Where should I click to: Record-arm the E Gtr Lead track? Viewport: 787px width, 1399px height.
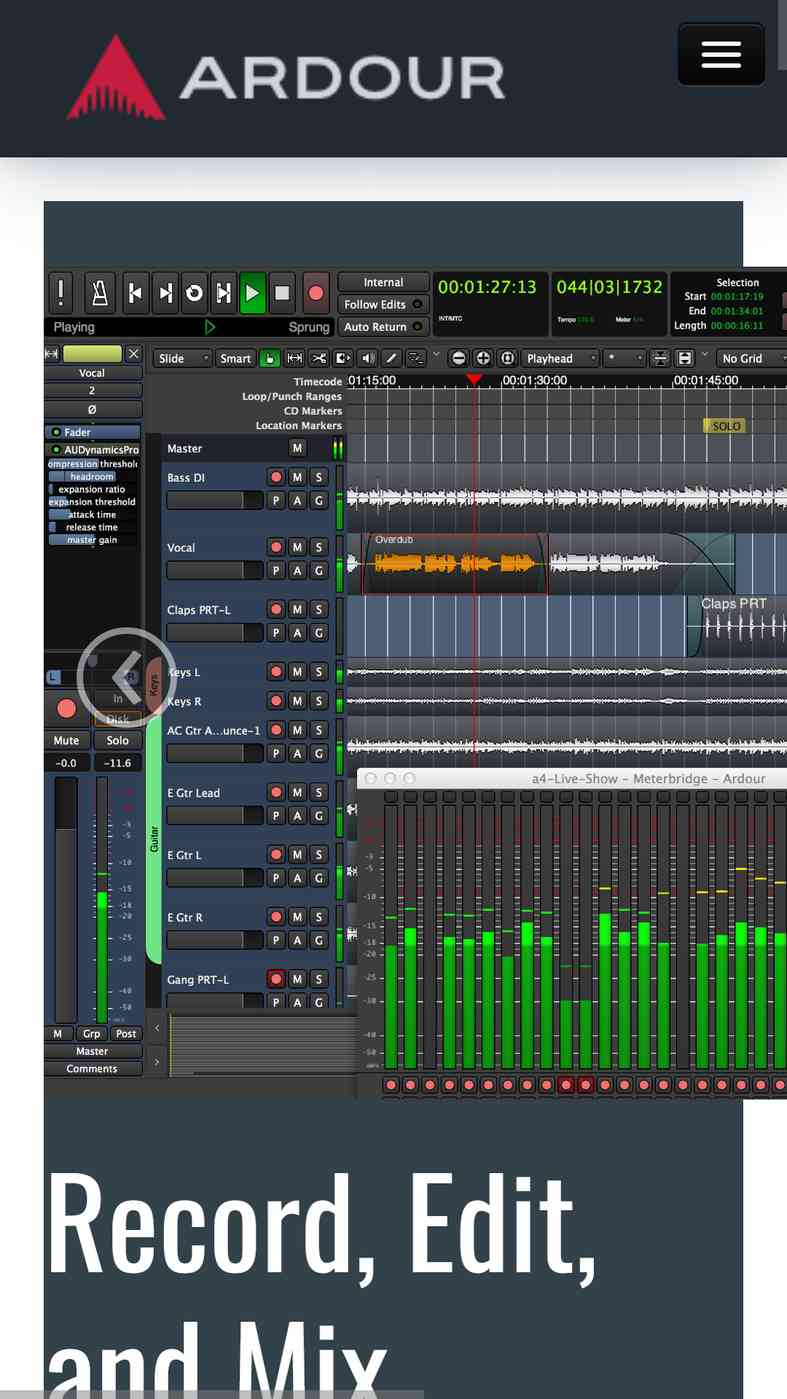pos(276,792)
